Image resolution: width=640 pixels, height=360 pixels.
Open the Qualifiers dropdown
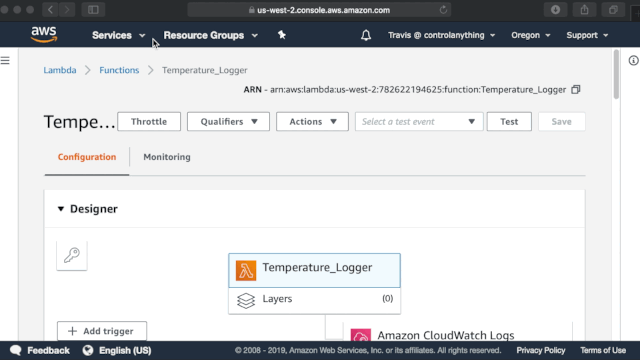point(228,122)
